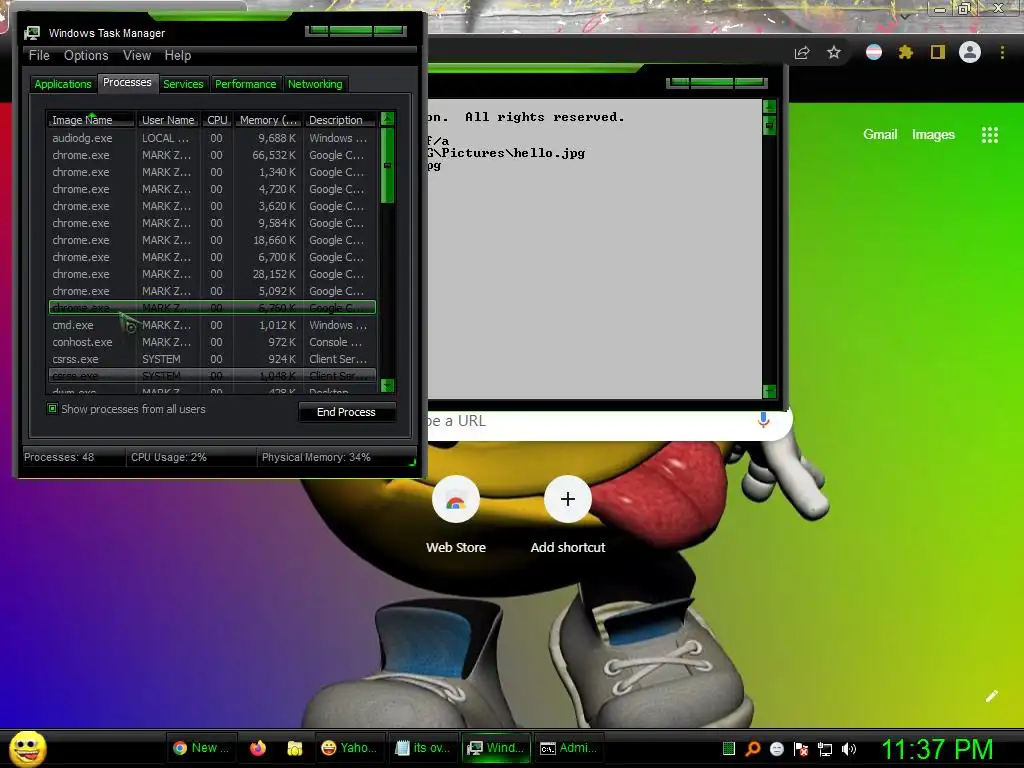This screenshot has height=768, width=1024.
Task: Select chrome.exe row using 28,152 K
Action: (x=212, y=274)
